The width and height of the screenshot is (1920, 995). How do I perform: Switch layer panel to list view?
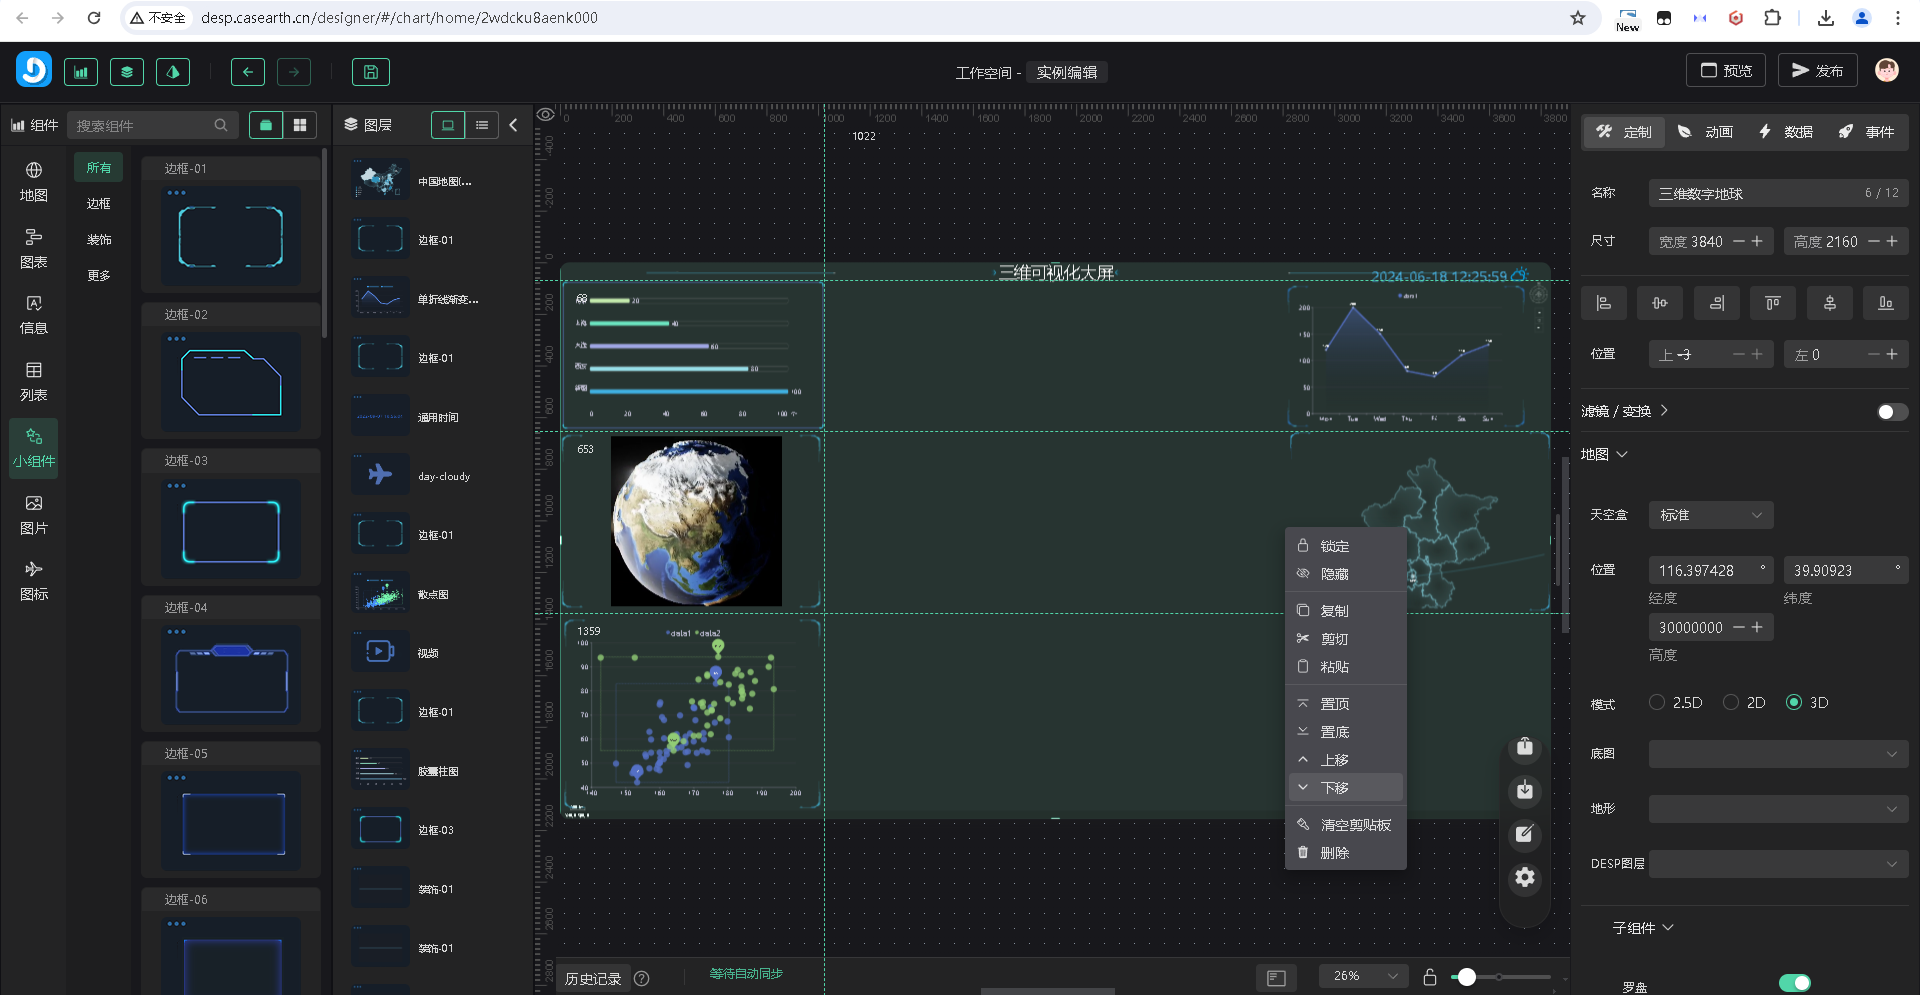tap(482, 125)
